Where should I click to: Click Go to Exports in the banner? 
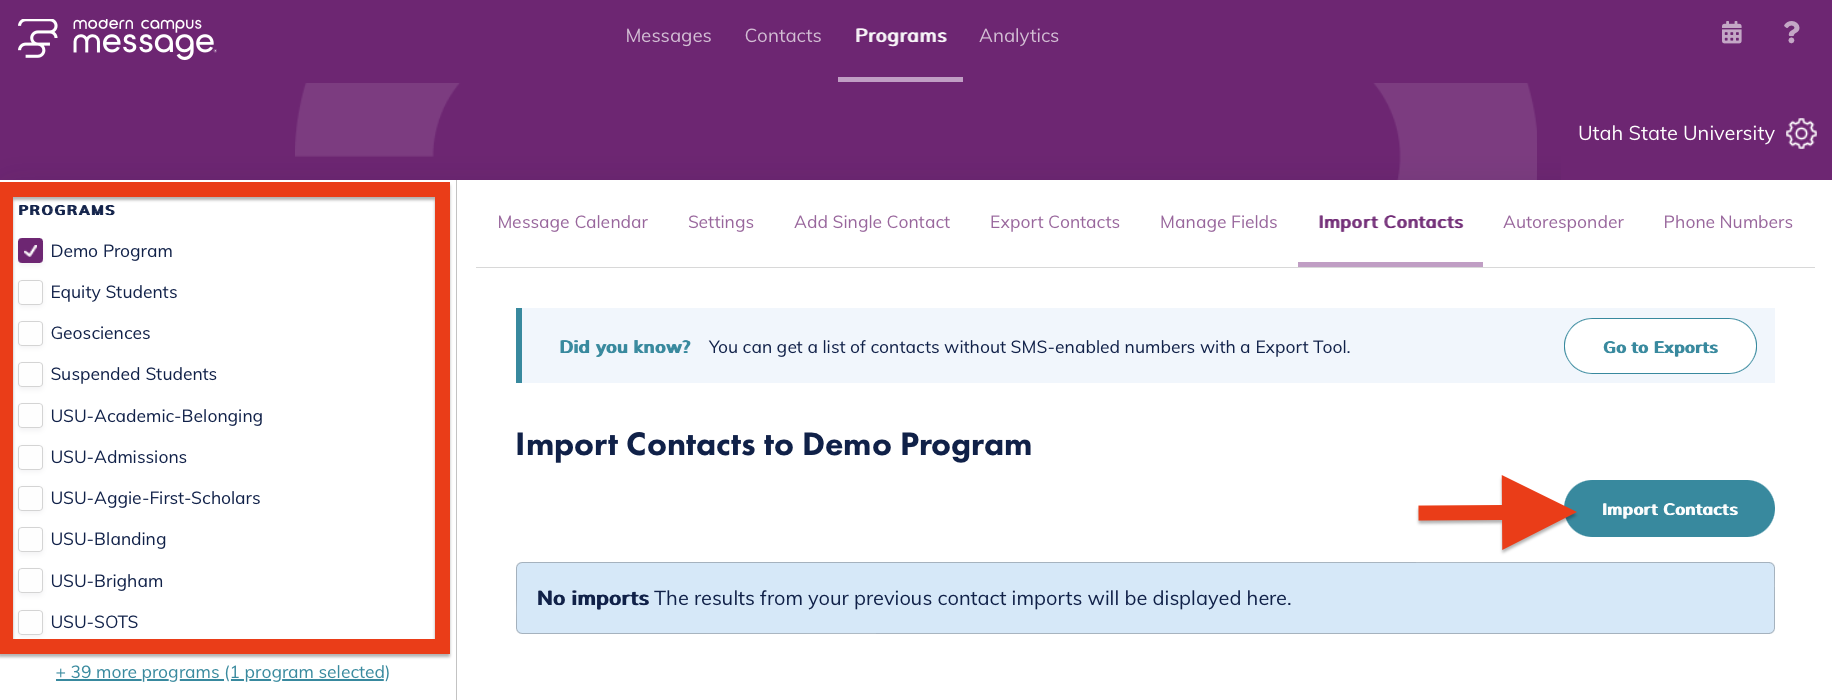tap(1660, 346)
